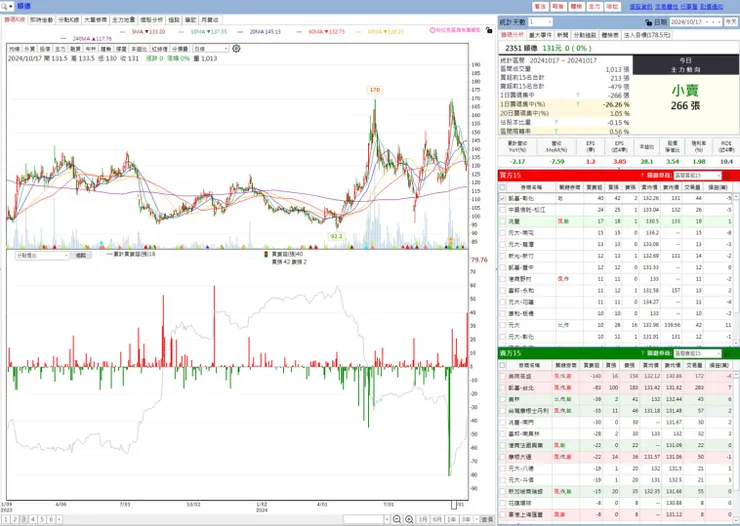
Task: Click the 追蹤 button under the chart
Action: pyautogui.click(x=81, y=255)
